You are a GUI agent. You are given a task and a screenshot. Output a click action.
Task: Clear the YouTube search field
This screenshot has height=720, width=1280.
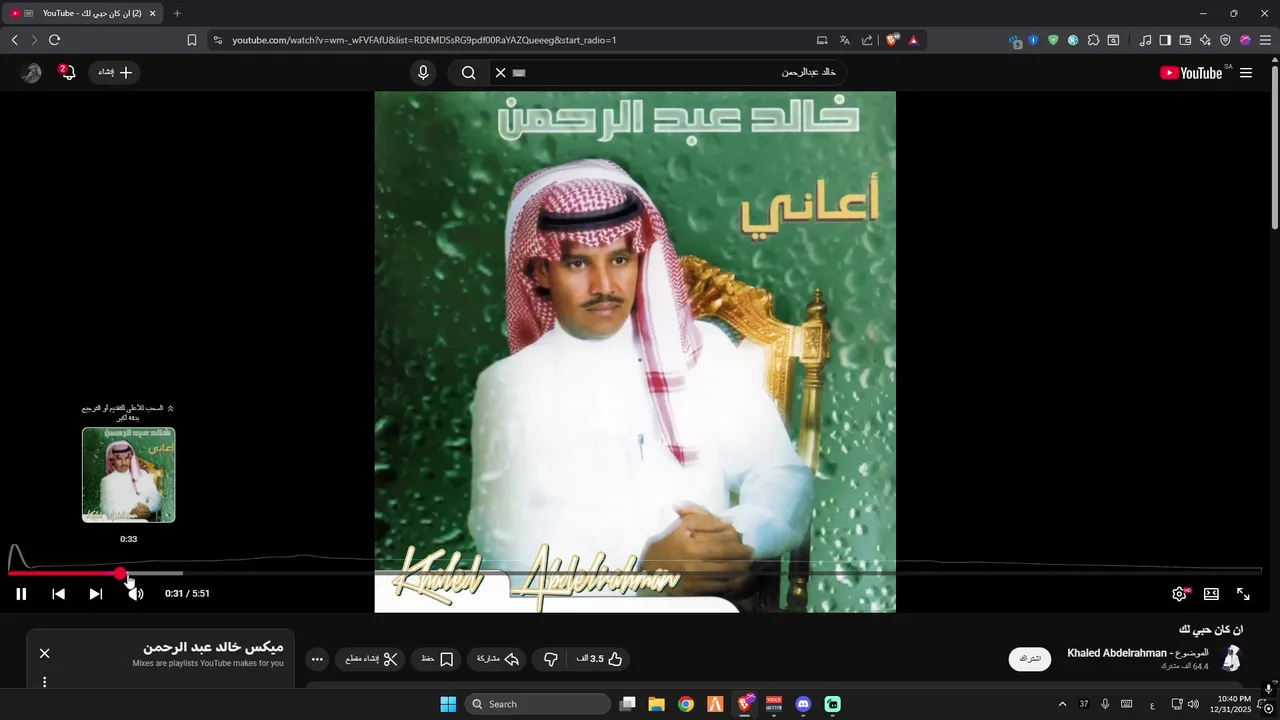tap(501, 72)
